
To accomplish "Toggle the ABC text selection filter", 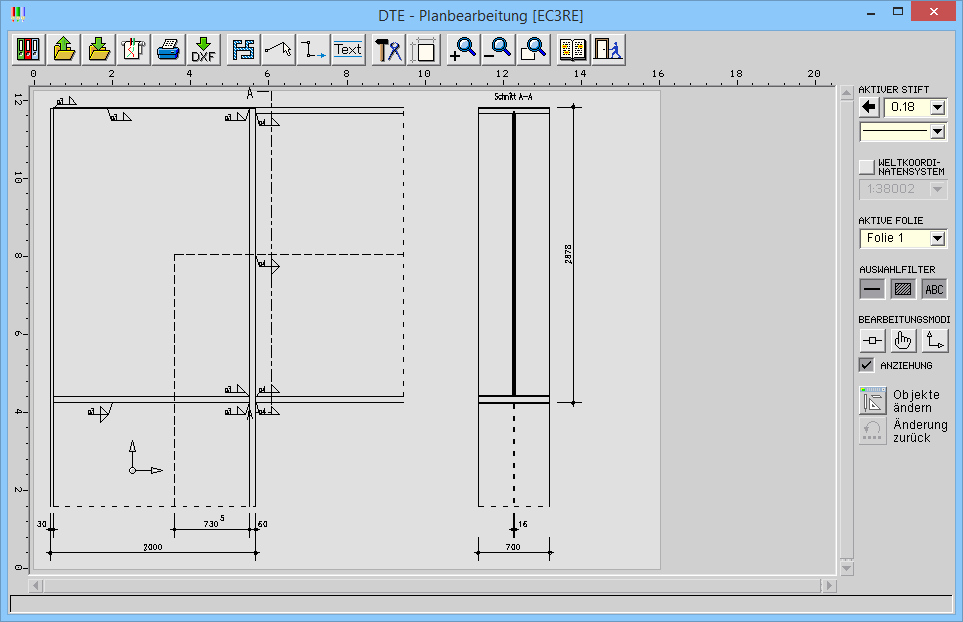I will point(934,289).
